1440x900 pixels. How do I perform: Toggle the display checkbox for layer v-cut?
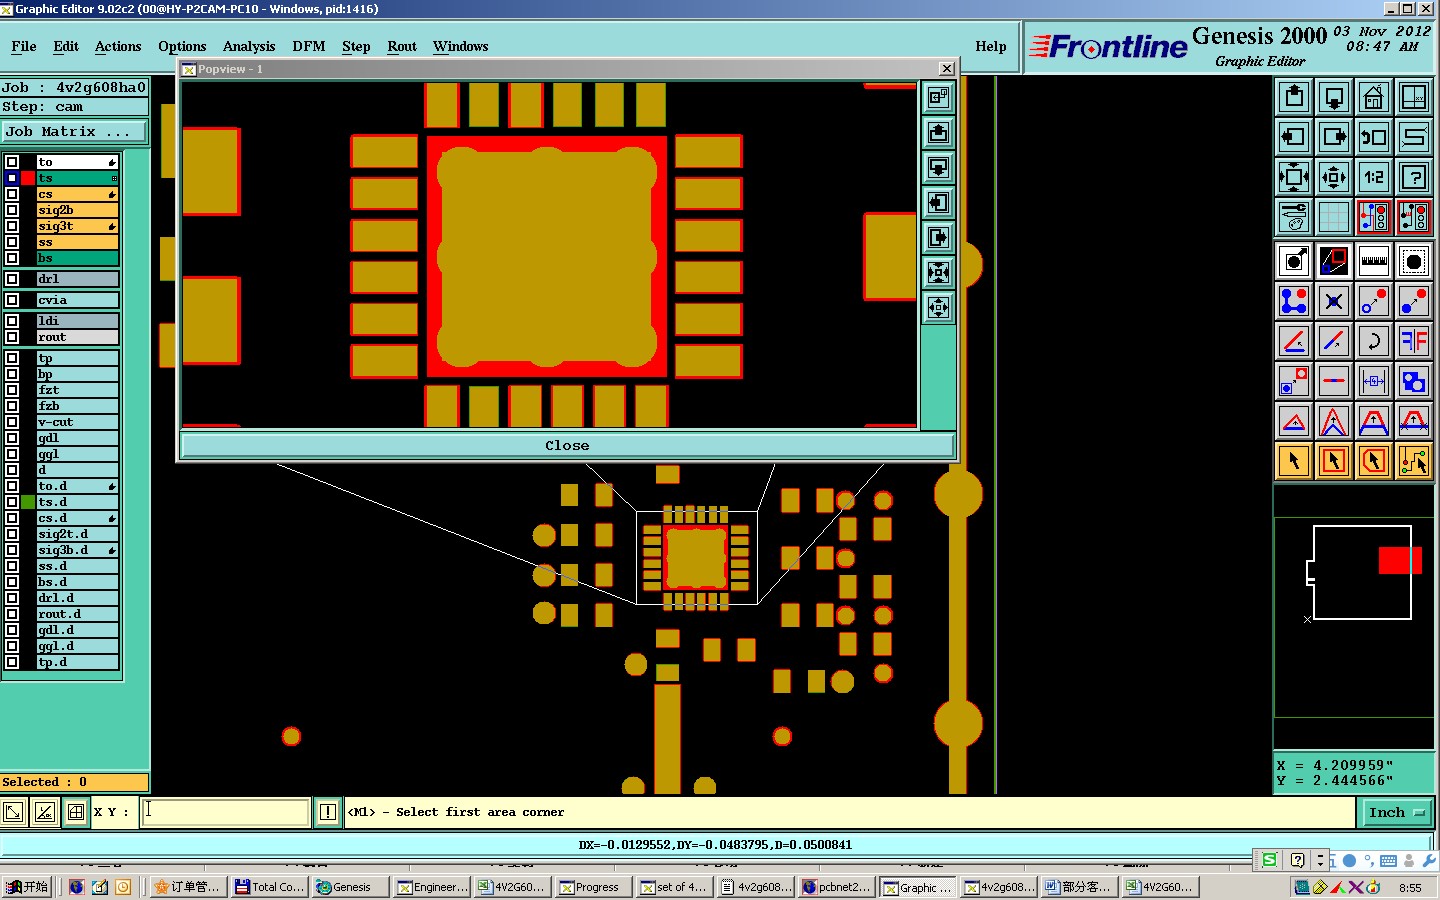click(x=12, y=422)
